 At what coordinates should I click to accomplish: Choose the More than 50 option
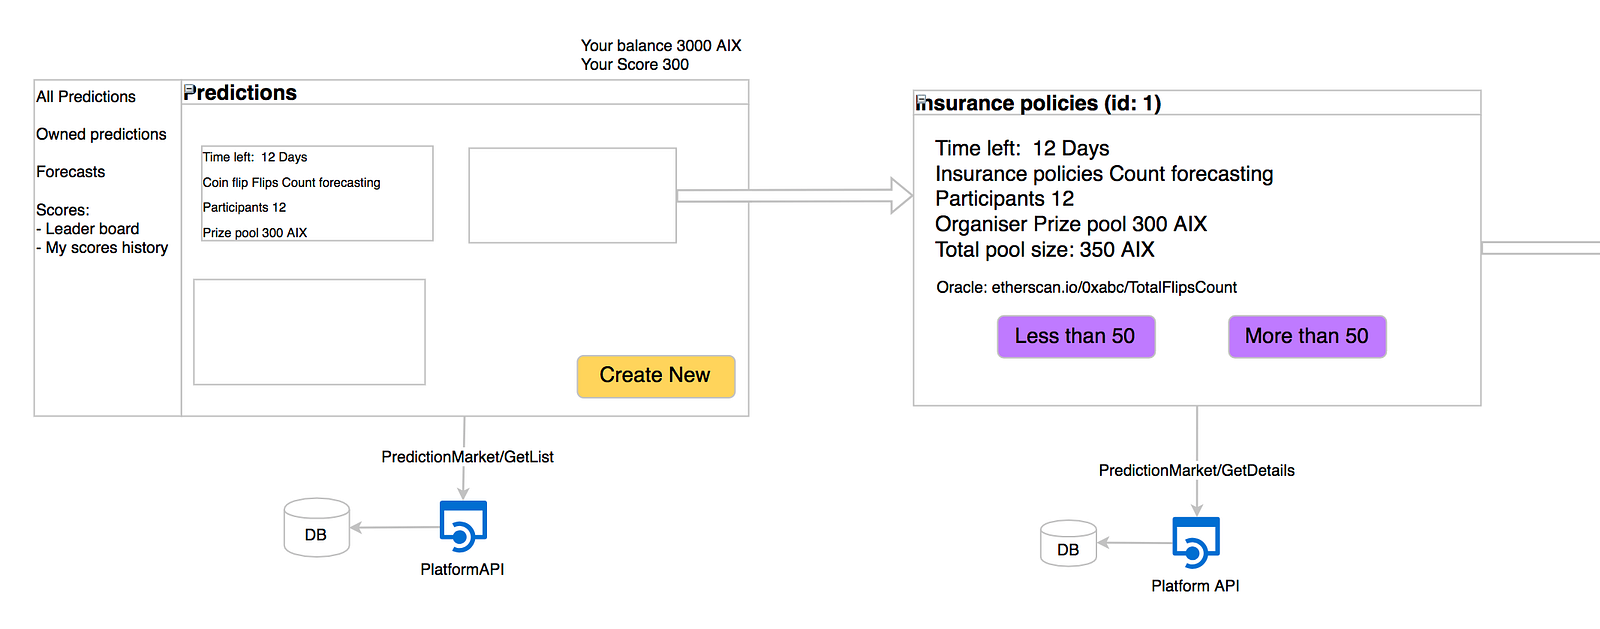click(1307, 337)
